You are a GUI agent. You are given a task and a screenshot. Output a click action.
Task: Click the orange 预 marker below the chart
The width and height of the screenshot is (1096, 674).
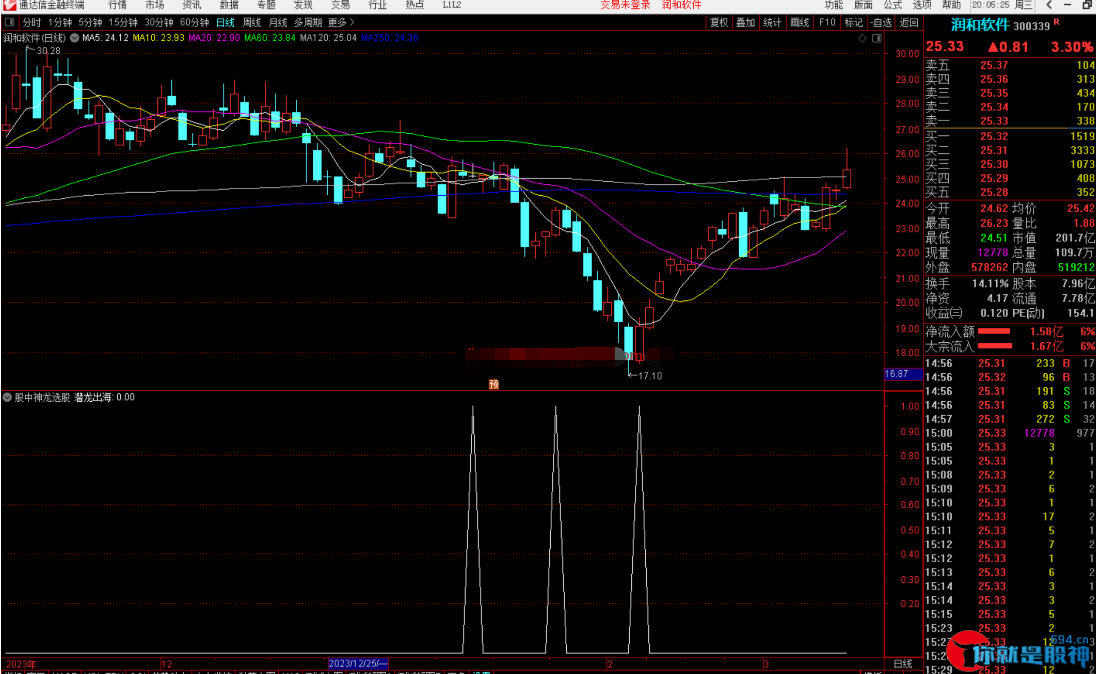[493, 384]
